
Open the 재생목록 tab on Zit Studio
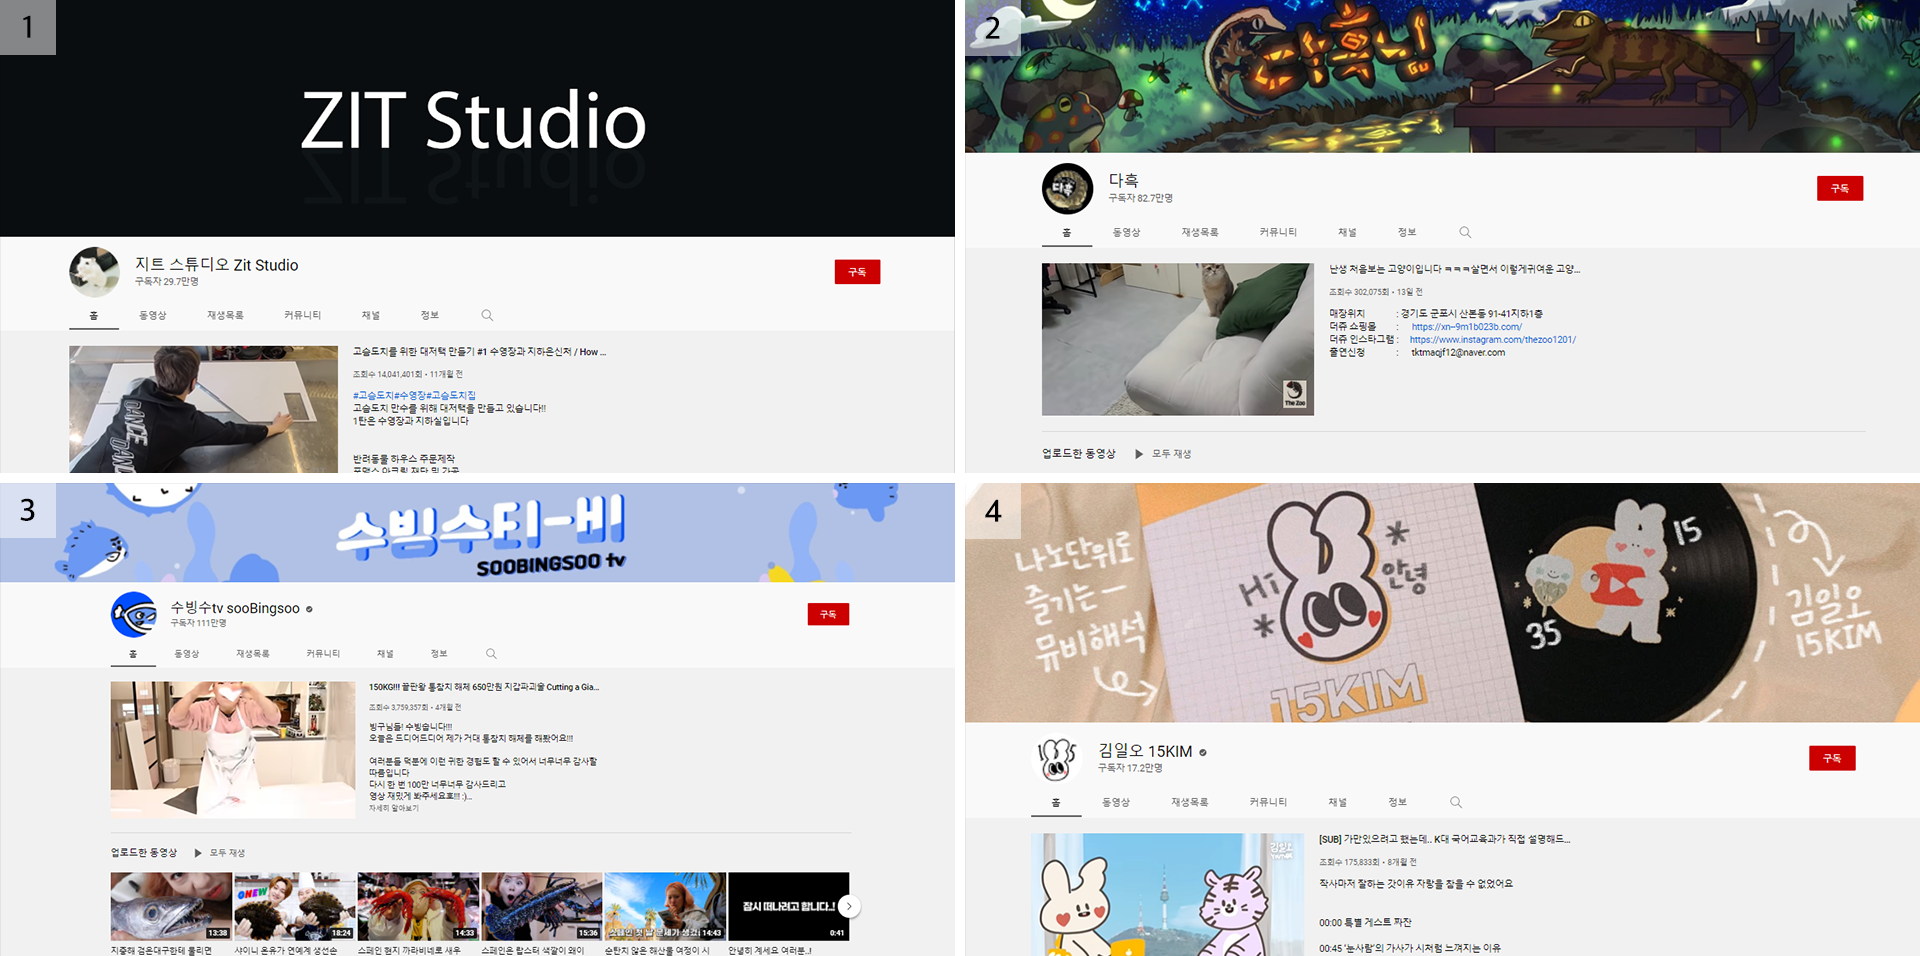225,315
